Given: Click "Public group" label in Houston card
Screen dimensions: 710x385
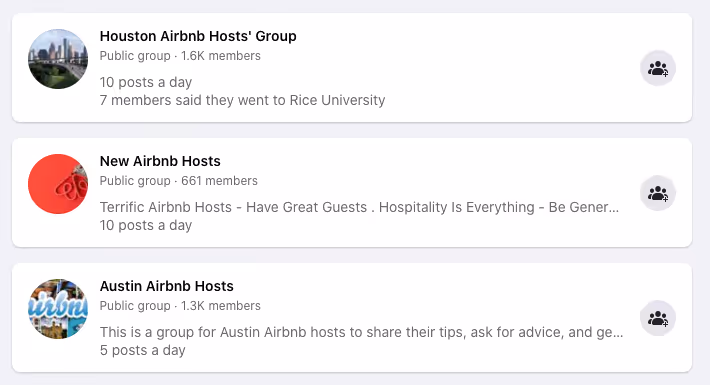Looking at the screenshot, I should point(135,56).
